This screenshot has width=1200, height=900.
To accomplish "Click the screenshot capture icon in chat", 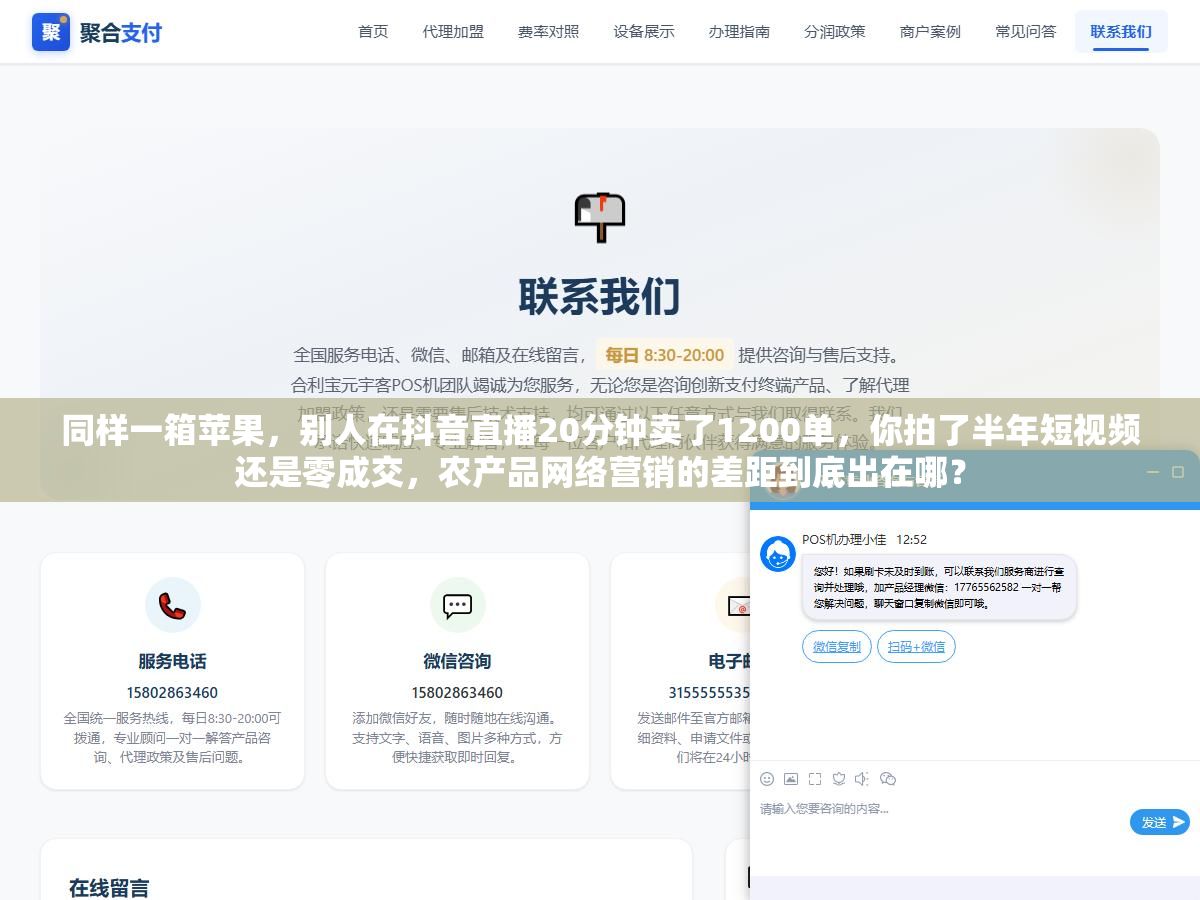I will pyautogui.click(x=815, y=779).
